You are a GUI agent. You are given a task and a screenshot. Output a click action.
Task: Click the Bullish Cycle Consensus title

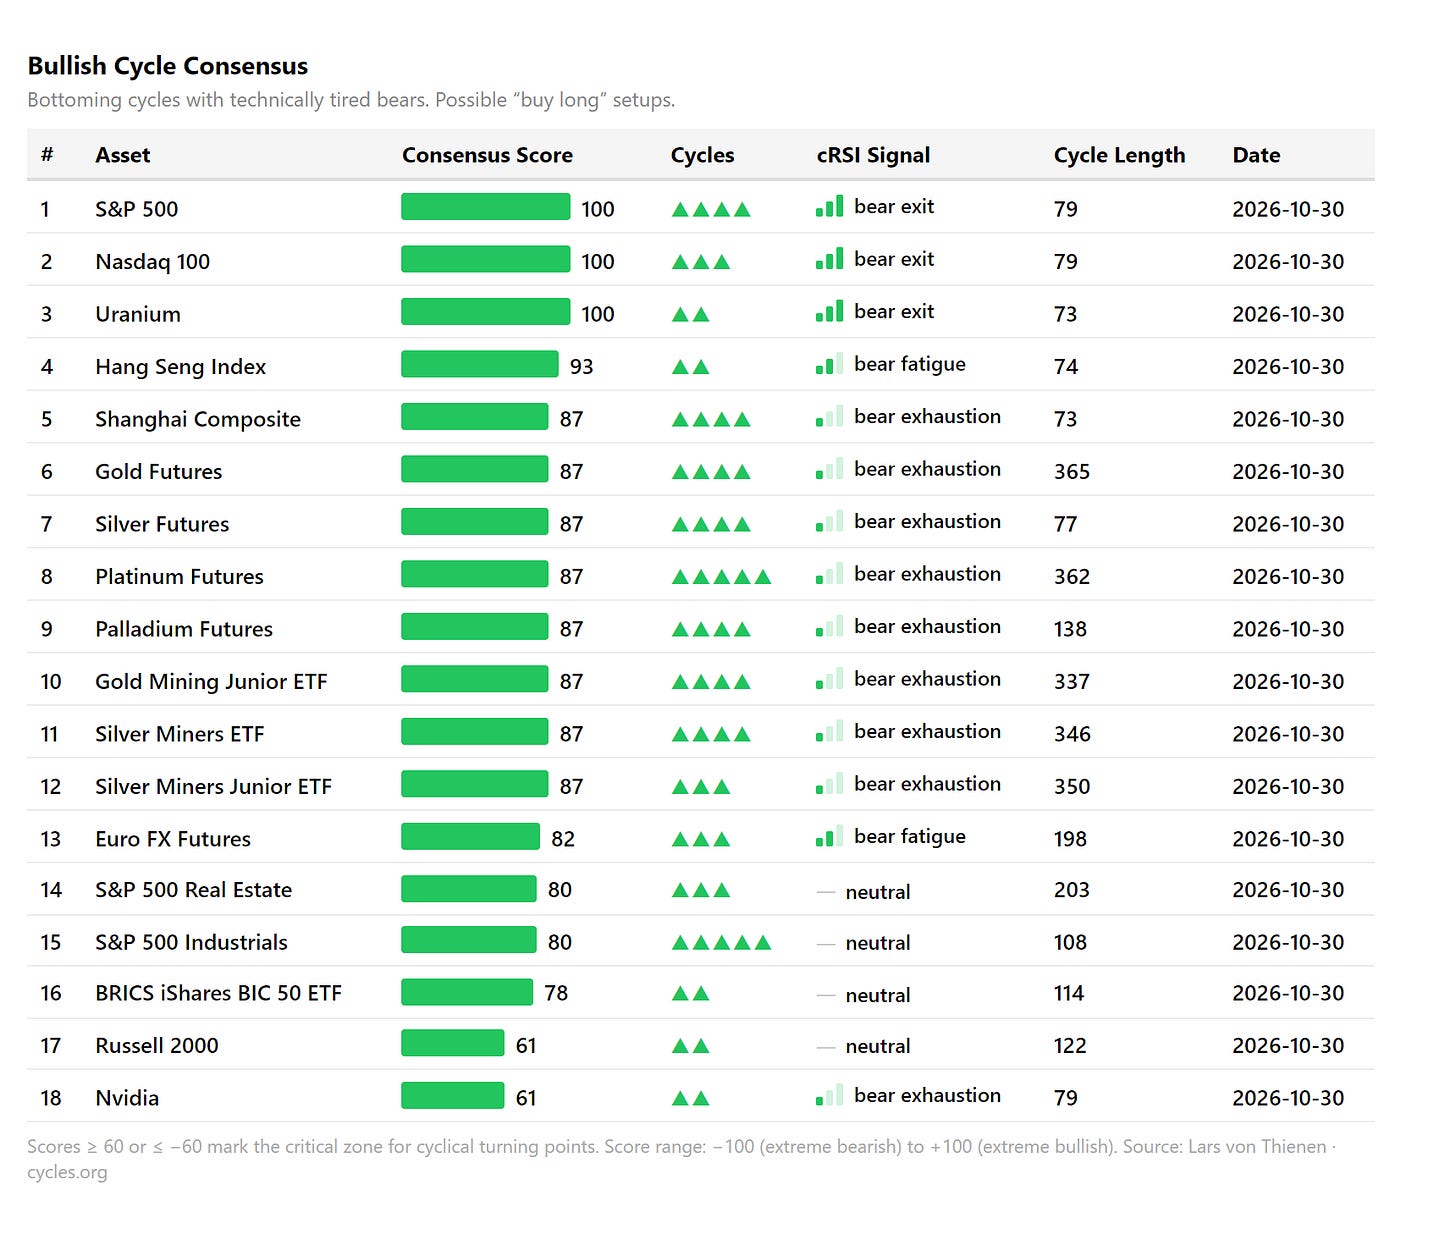coord(168,66)
